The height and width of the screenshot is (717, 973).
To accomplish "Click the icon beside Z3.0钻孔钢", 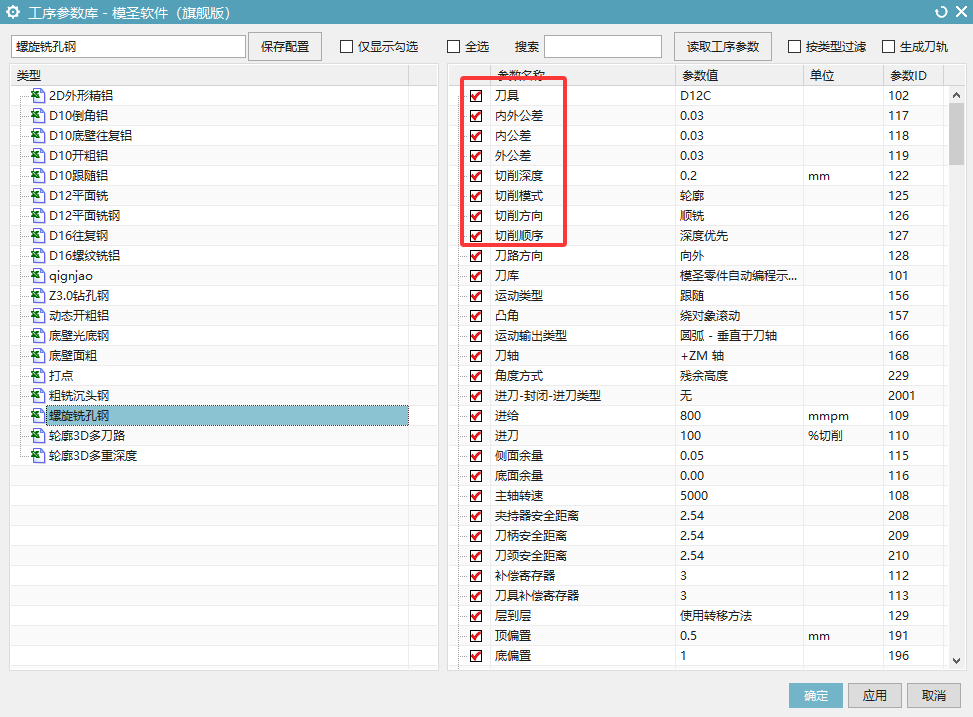I will tap(38, 295).
